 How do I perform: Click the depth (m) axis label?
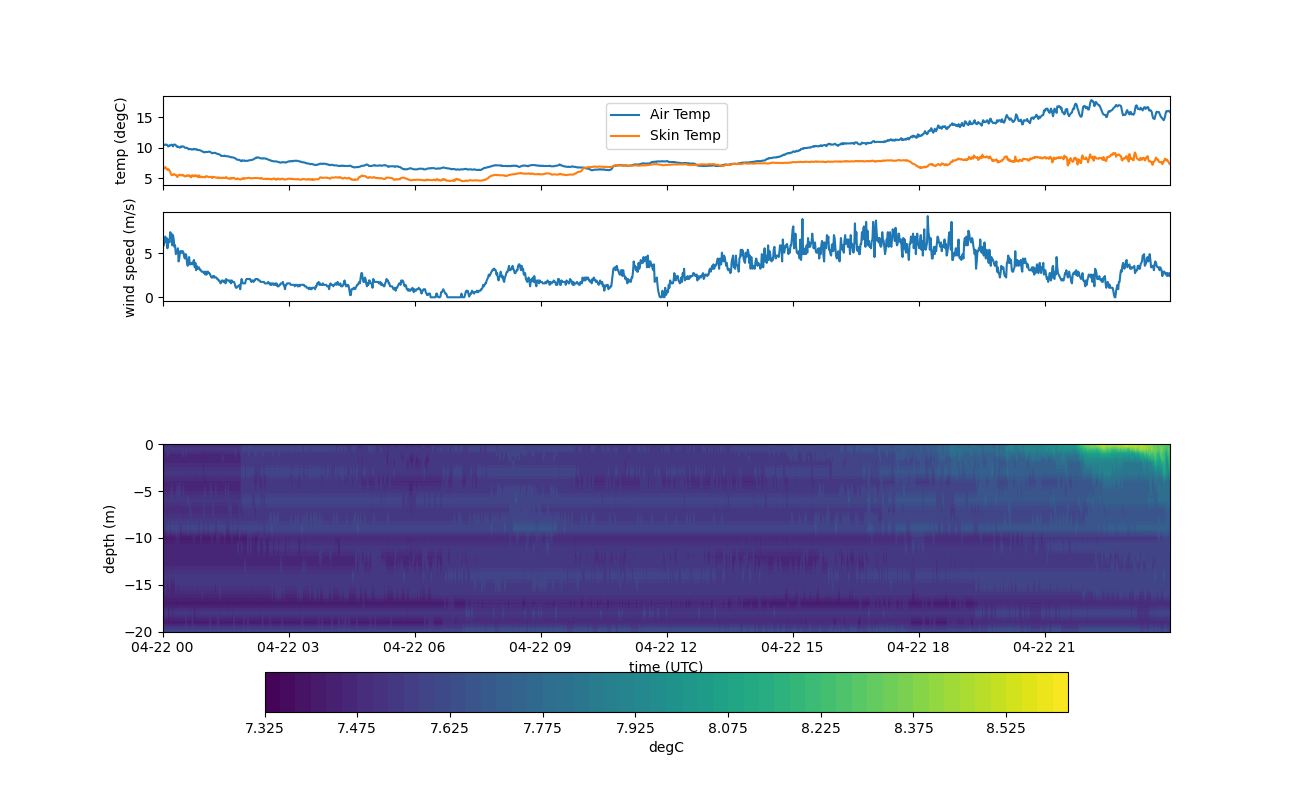point(110,538)
